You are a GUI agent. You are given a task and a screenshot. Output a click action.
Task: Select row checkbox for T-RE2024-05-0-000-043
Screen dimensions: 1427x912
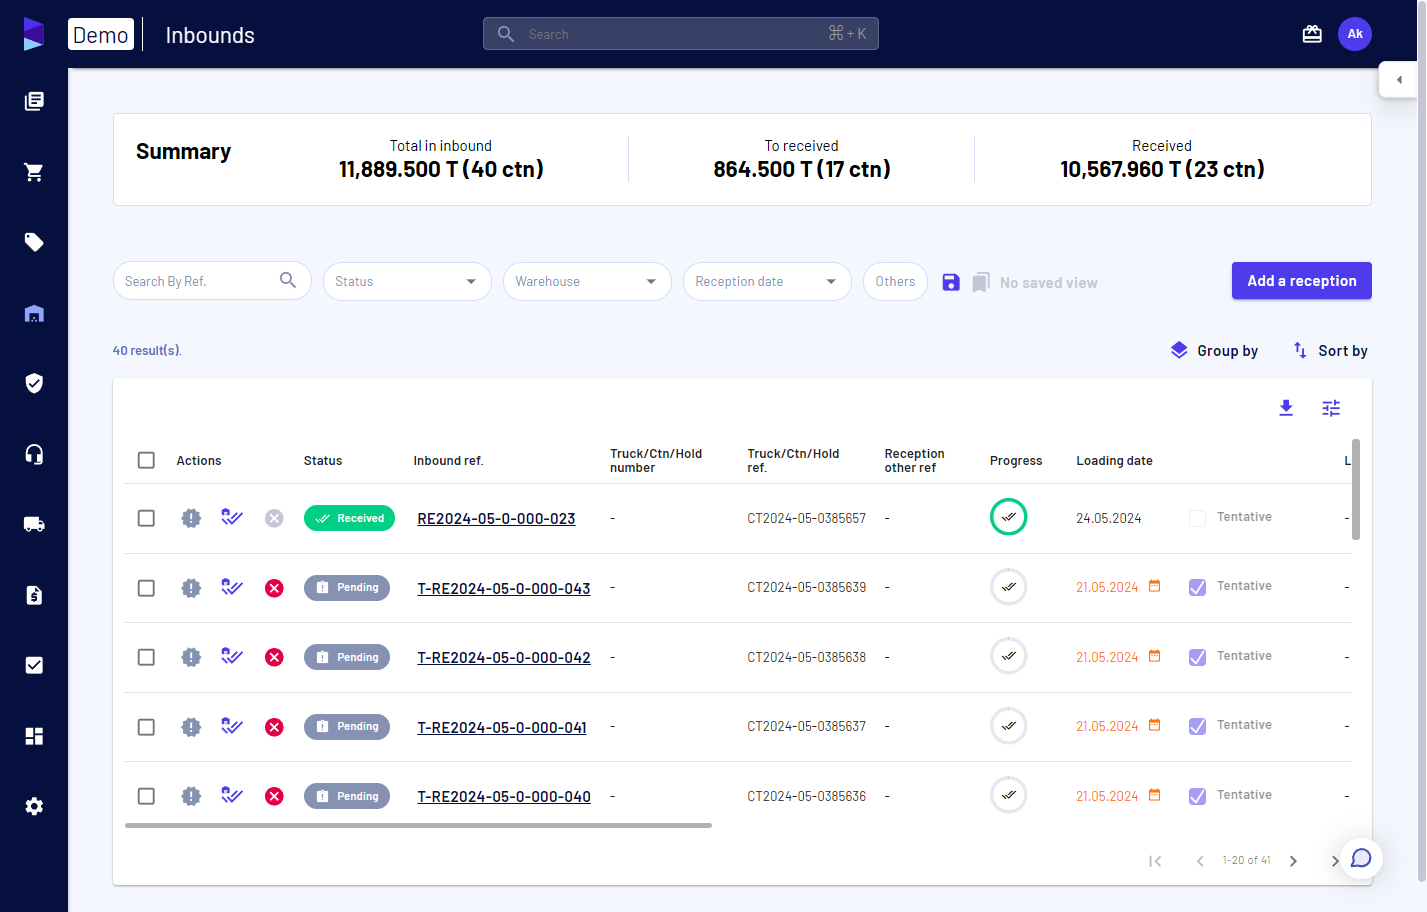coord(146,588)
